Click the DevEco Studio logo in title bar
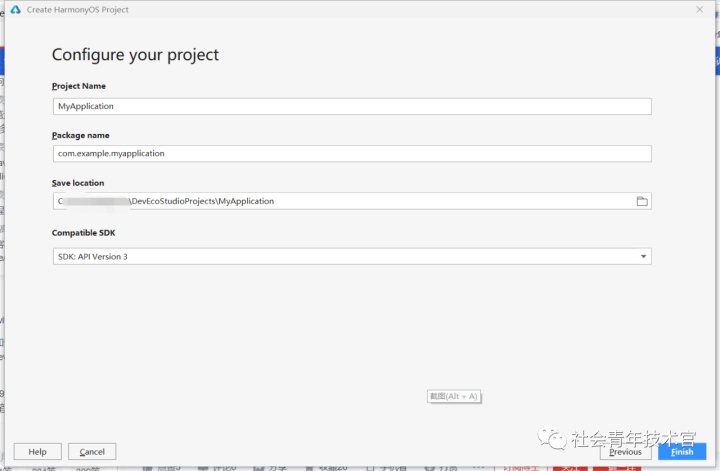The image size is (720, 471). [x=16, y=10]
